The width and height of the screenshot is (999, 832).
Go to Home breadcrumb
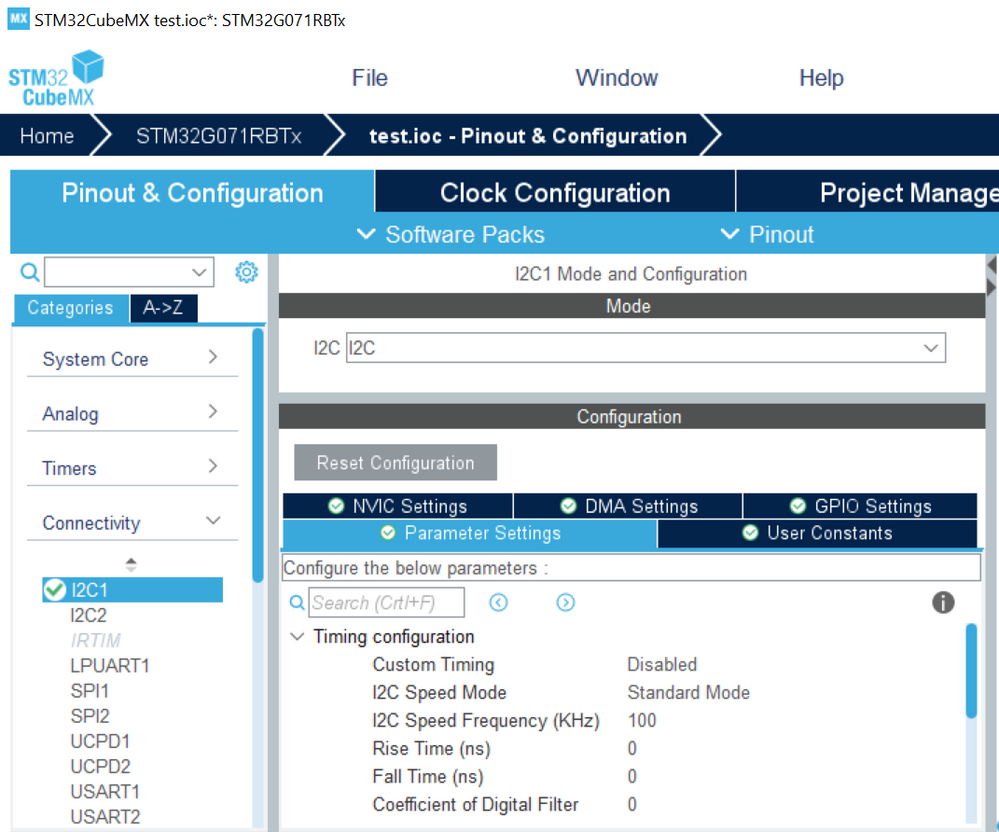(x=47, y=136)
